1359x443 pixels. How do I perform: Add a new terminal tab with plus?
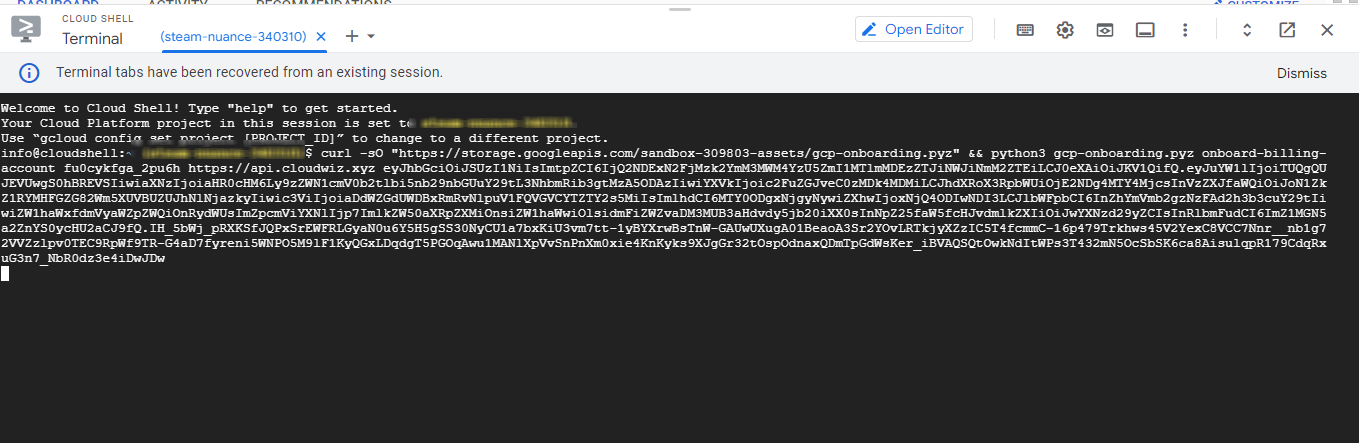click(x=351, y=37)
